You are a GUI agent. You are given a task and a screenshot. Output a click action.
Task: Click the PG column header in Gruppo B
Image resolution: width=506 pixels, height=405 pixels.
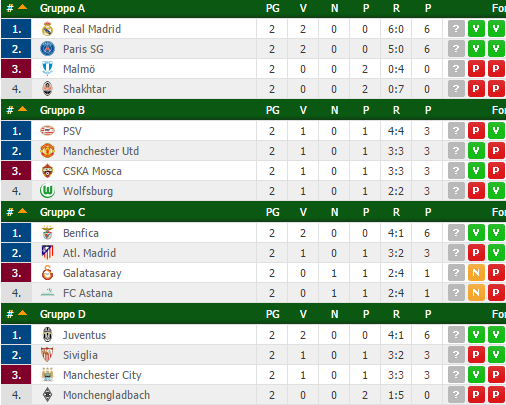coord(273,110)
